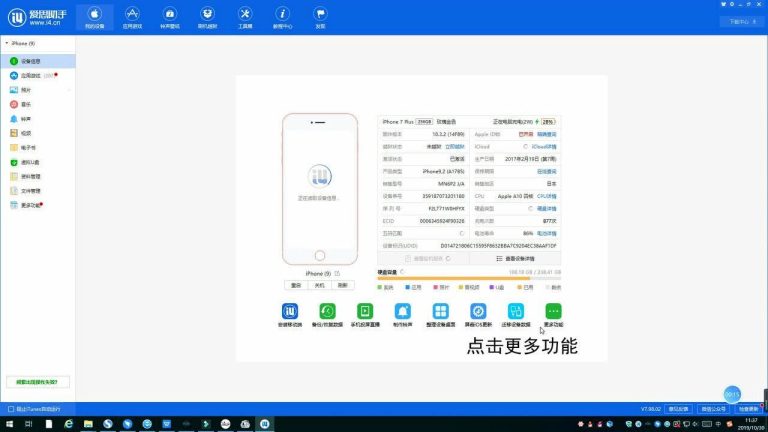Open the CPU details link
The width and height of the screenshot is (768, 432).
click(547, 196)
